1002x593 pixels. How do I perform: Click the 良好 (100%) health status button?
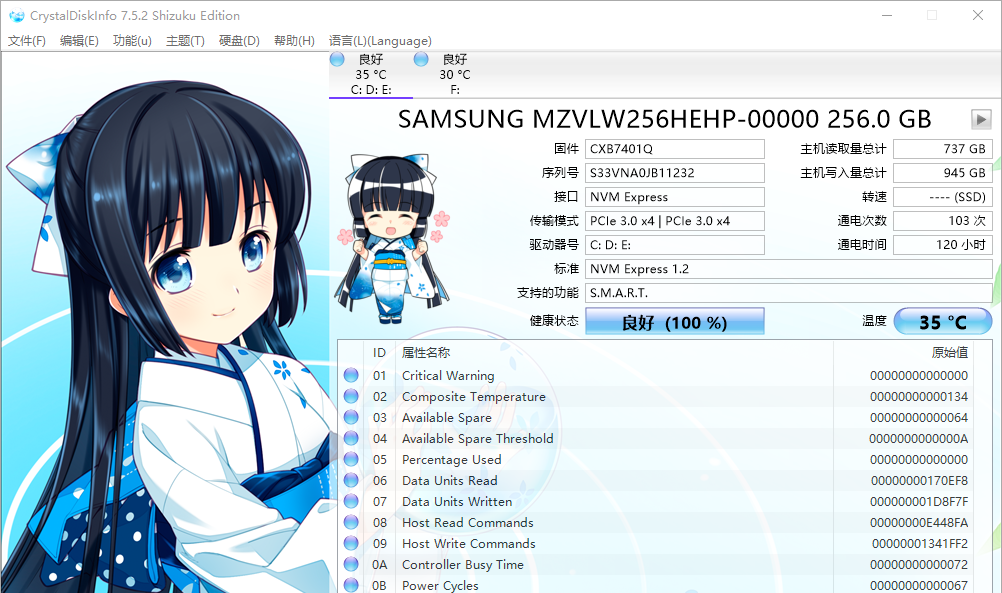pos(674,321)
